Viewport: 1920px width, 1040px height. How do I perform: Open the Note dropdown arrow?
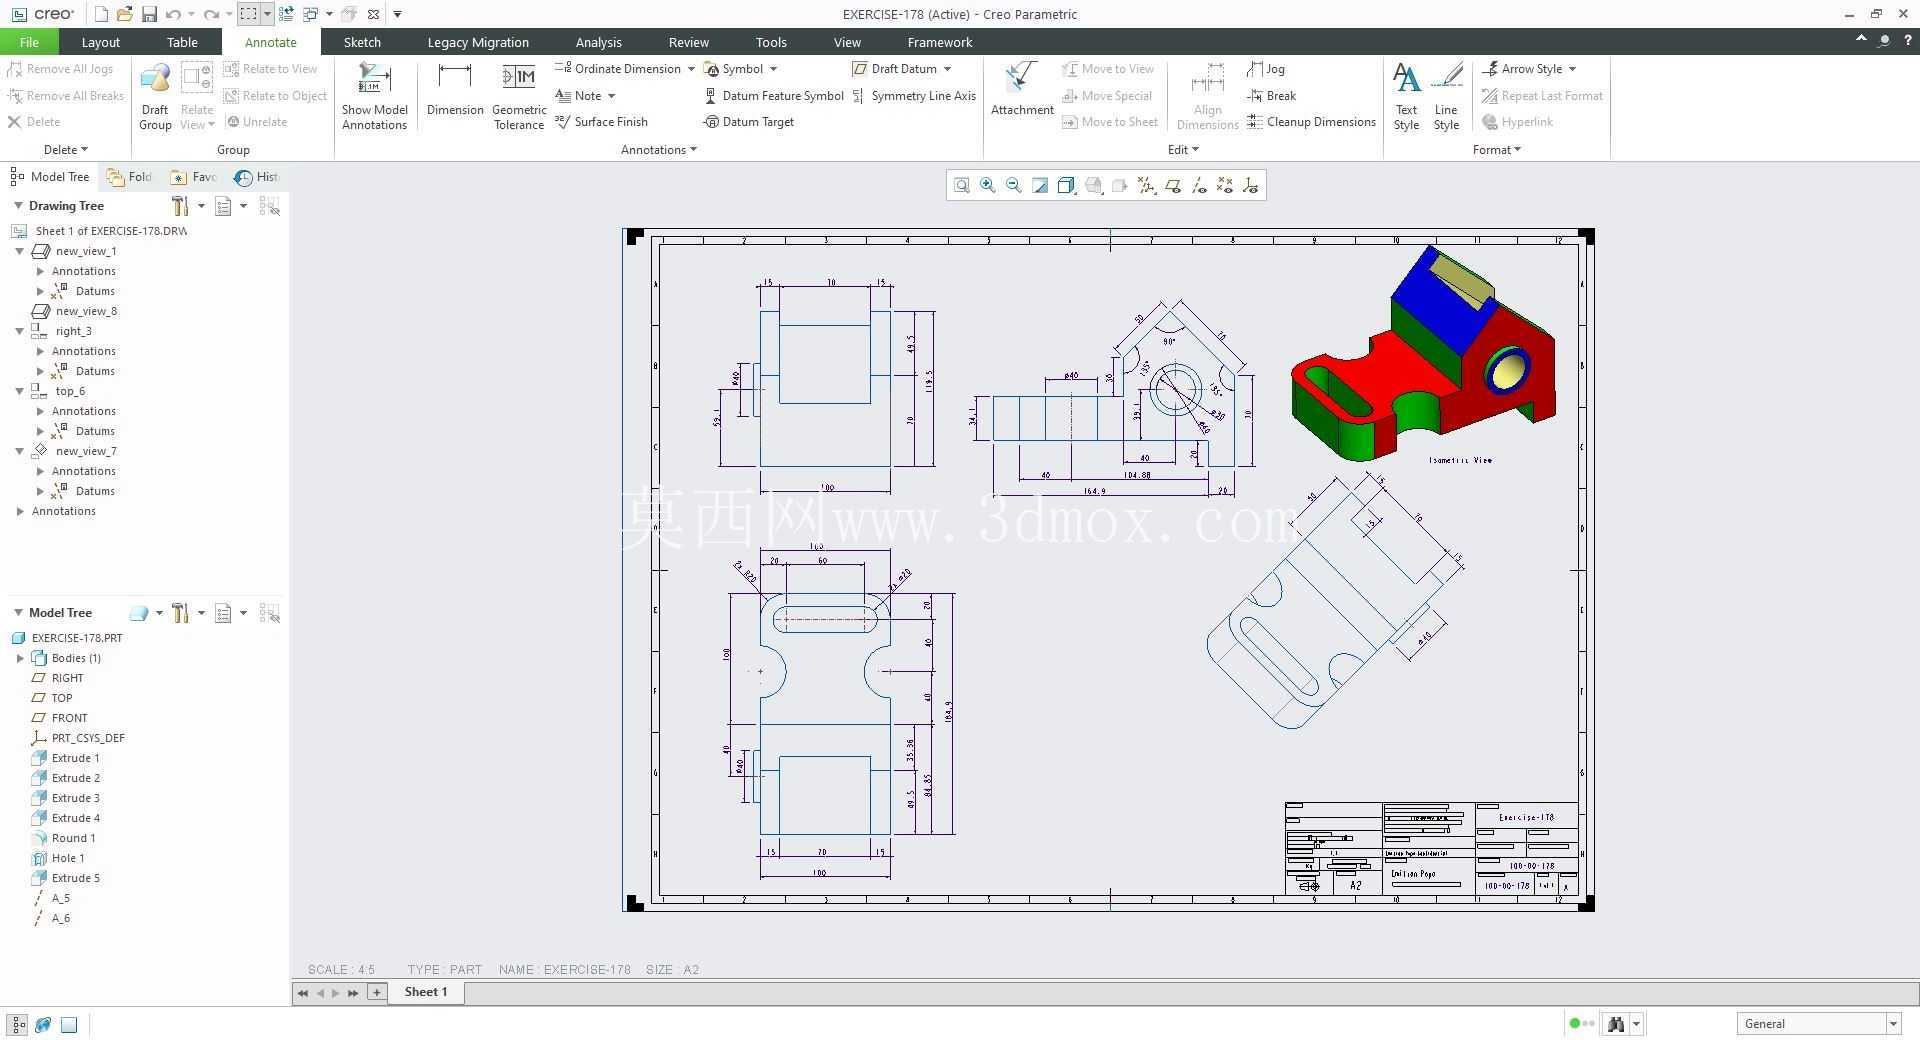pyautogui.click(x=611, y=96)
